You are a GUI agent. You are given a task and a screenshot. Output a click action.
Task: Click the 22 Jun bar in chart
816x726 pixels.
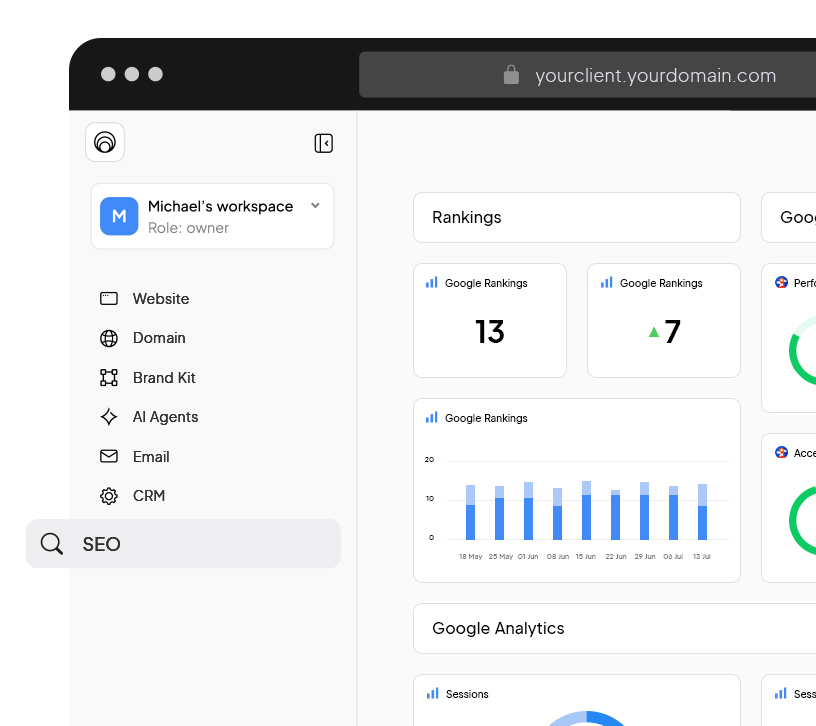(x=615, y=516)
